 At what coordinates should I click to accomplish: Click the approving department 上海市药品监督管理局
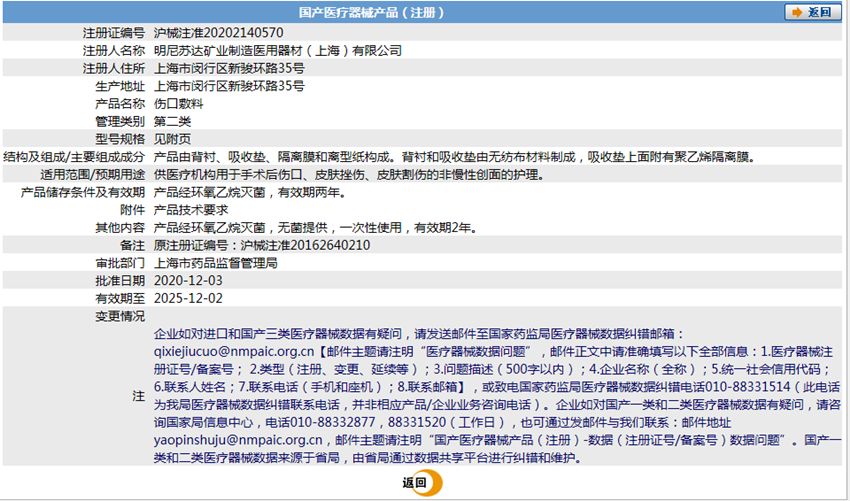coord(216,263)
